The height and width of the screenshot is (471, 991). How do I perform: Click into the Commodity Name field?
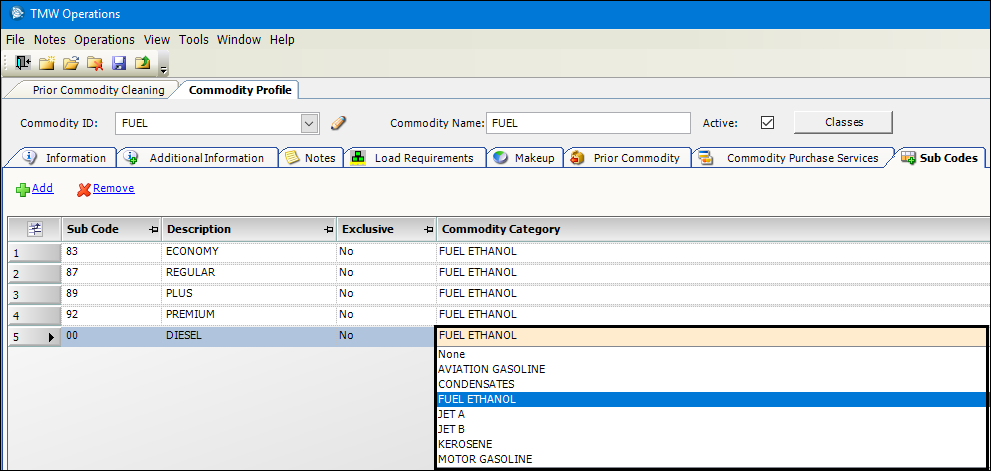588,123
